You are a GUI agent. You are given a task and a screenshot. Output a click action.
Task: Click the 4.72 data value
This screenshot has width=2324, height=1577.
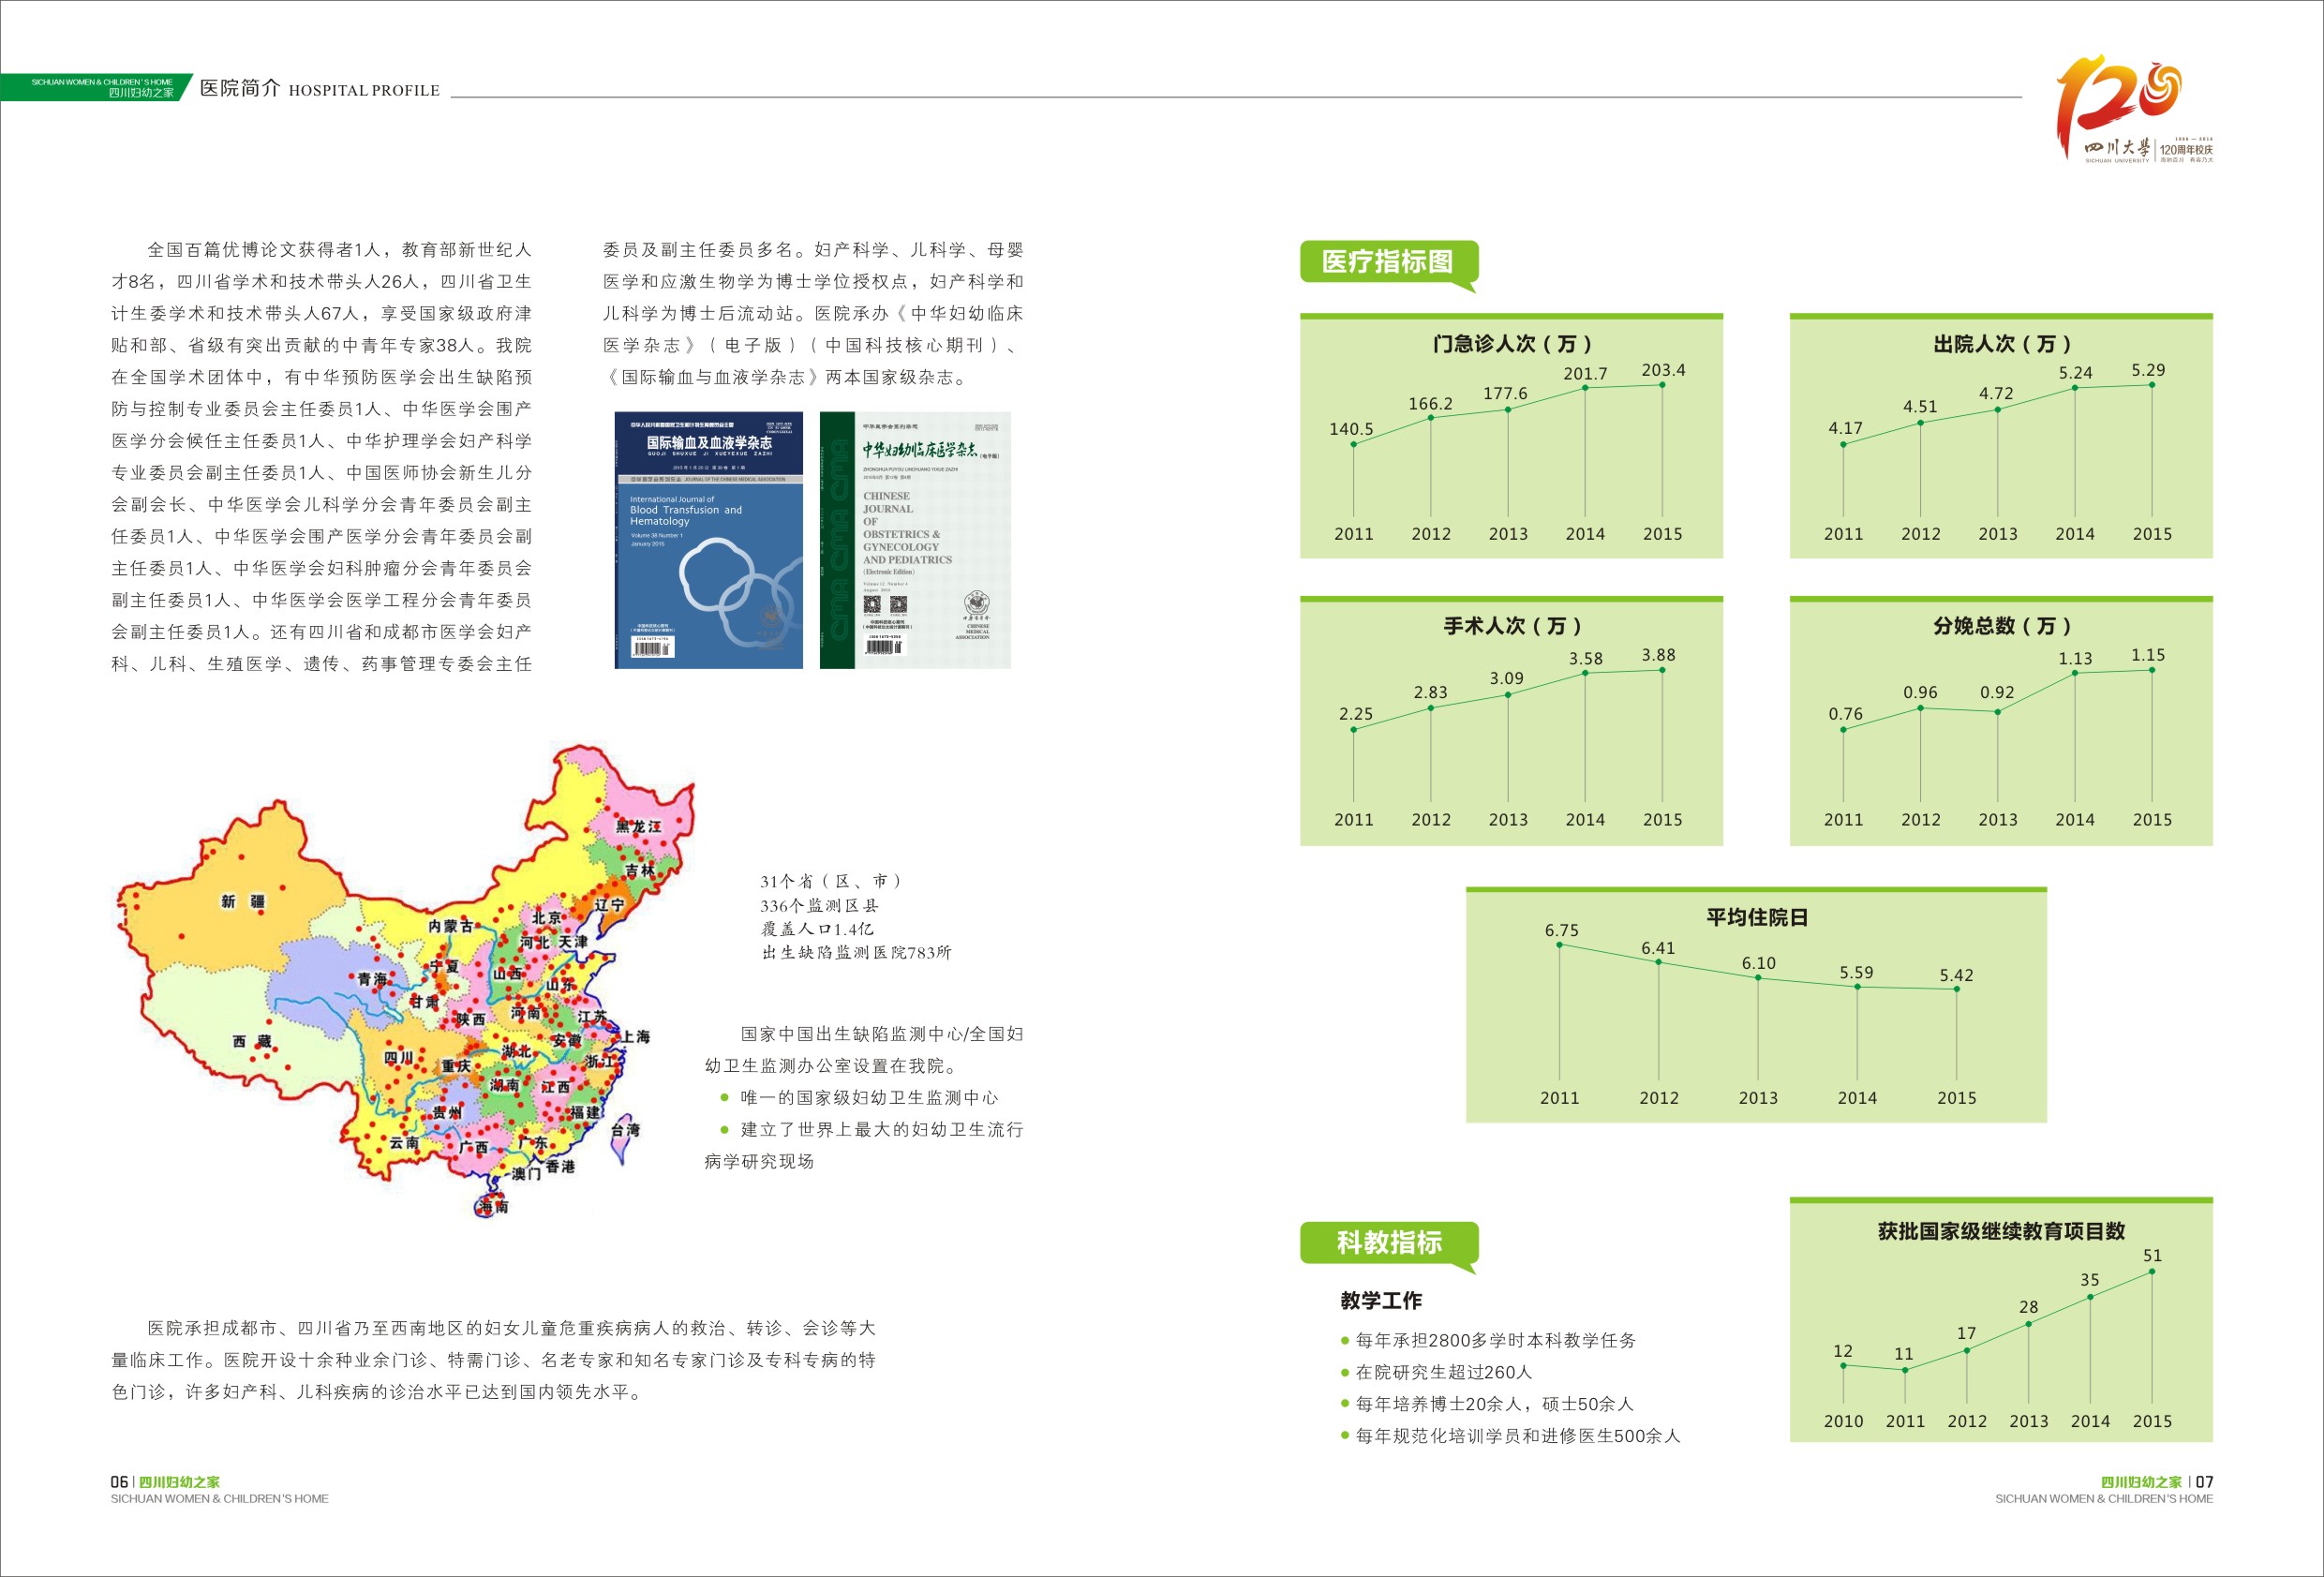[x=1996, y=394]
